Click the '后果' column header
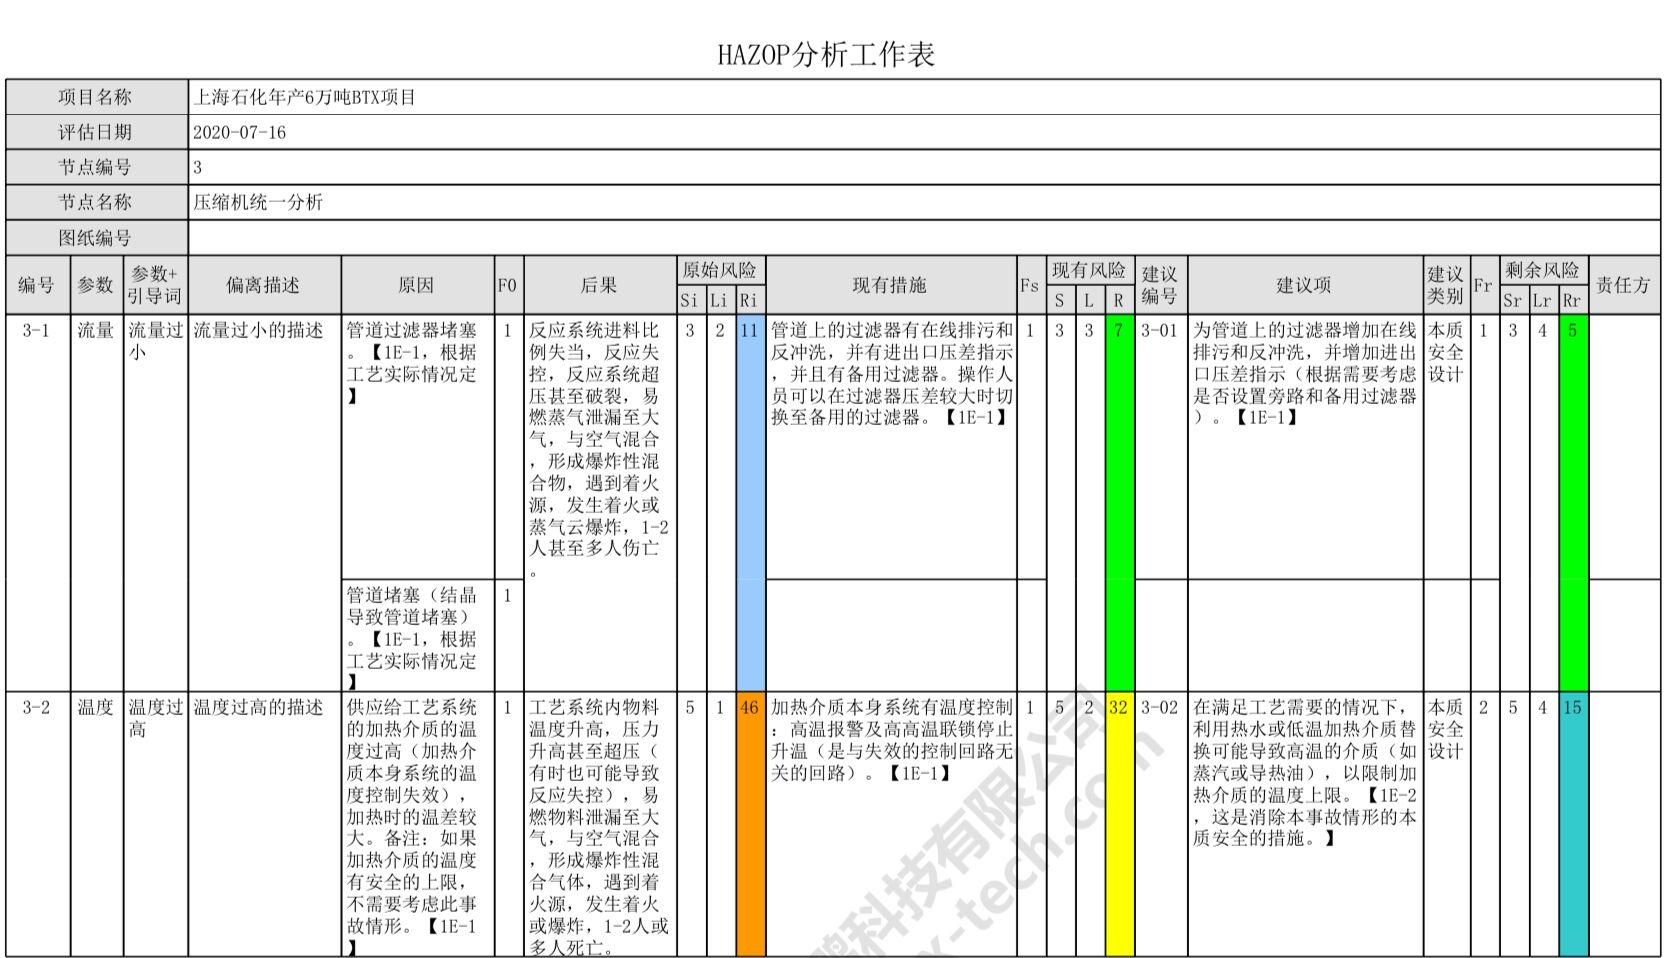 600,285
